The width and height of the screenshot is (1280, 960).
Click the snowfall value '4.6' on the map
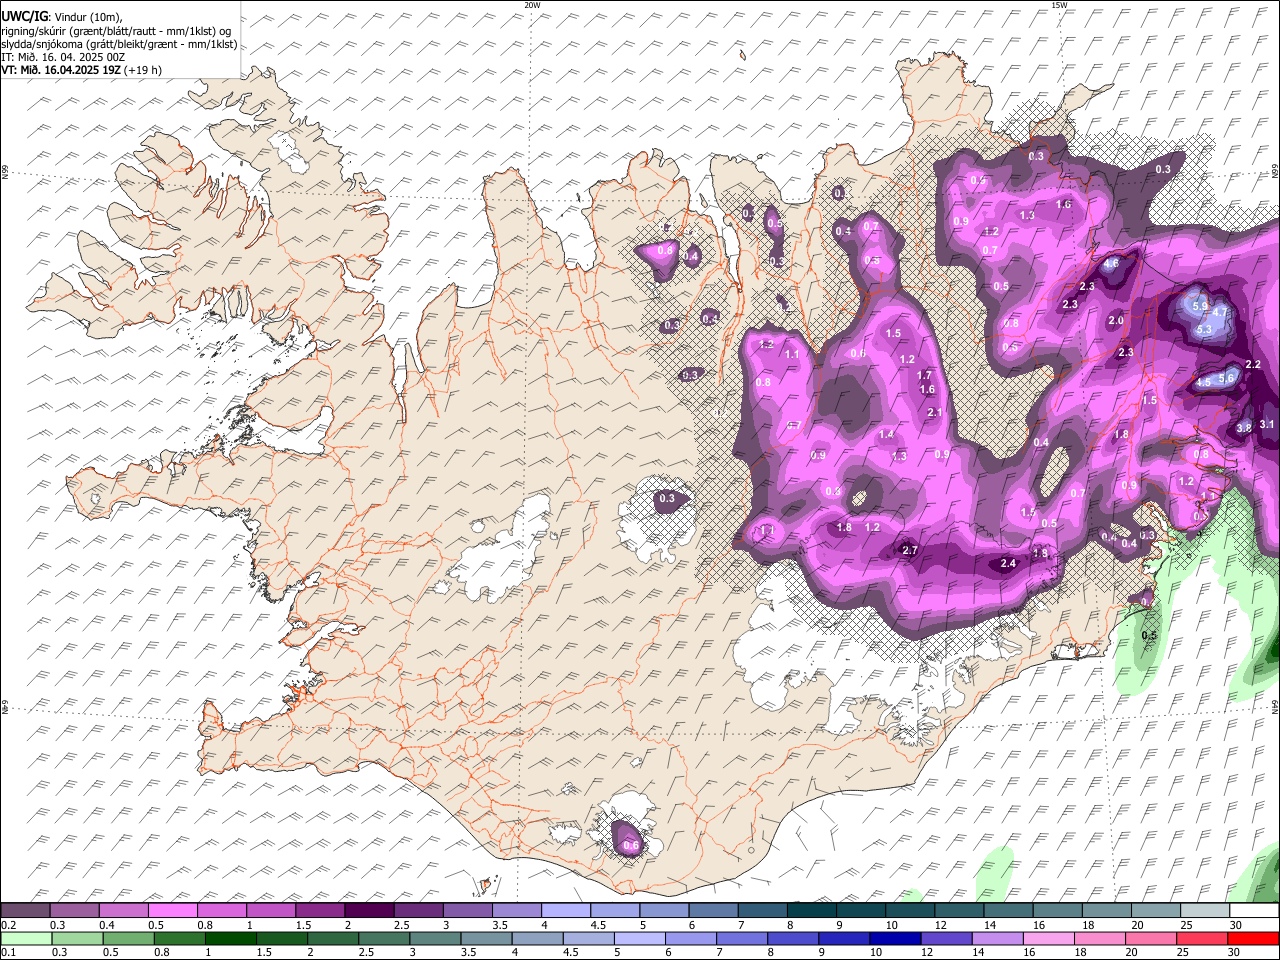pyautogui.click(x=1111, y=264)
